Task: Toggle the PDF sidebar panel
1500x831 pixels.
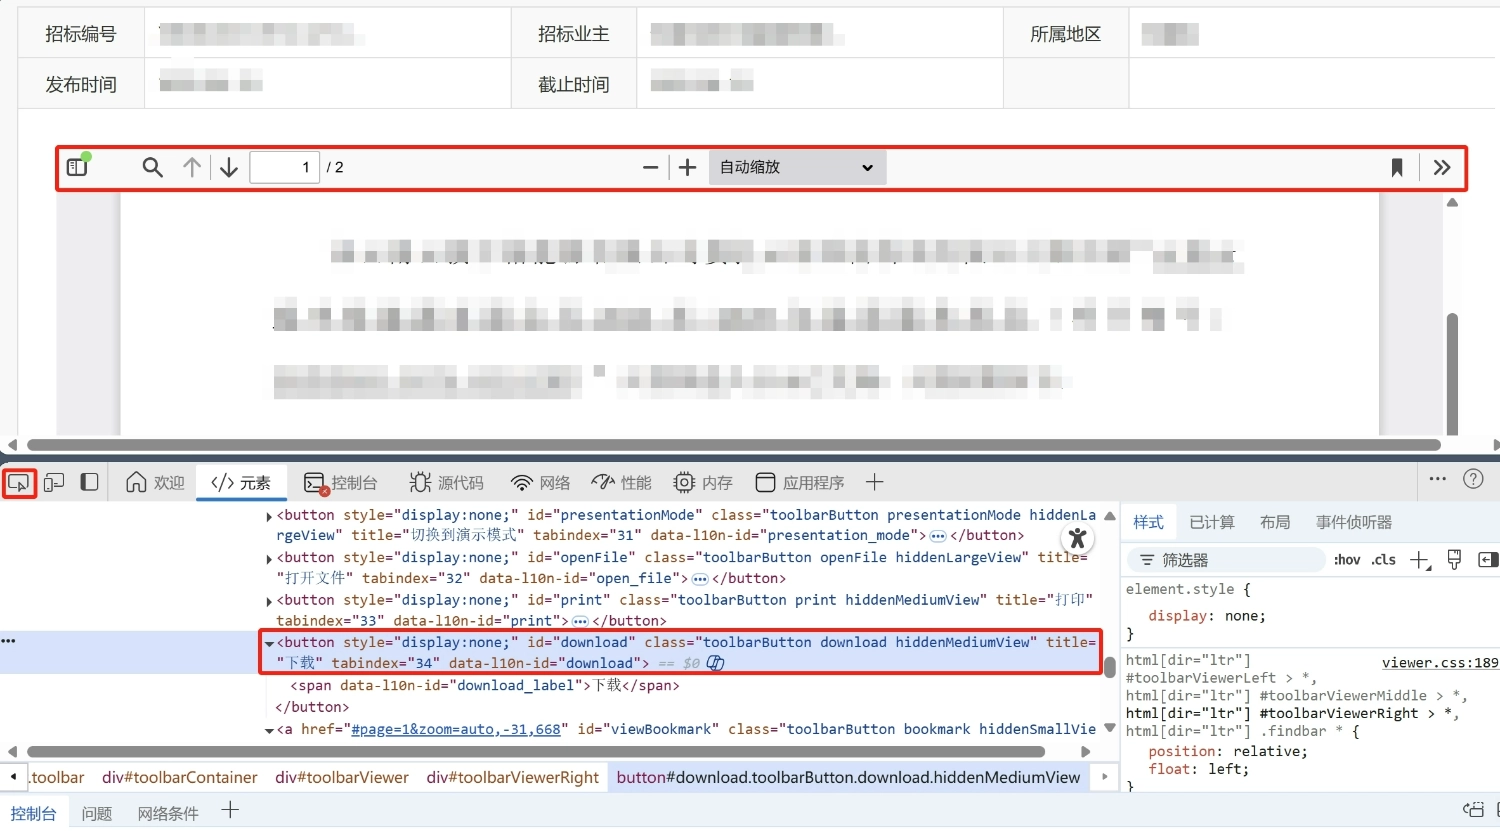Action: (77, 166)
